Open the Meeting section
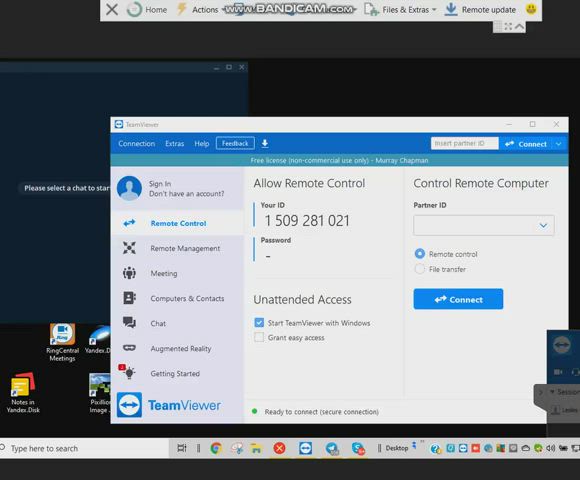Screen dimensions: 580x480 point(178,273)
